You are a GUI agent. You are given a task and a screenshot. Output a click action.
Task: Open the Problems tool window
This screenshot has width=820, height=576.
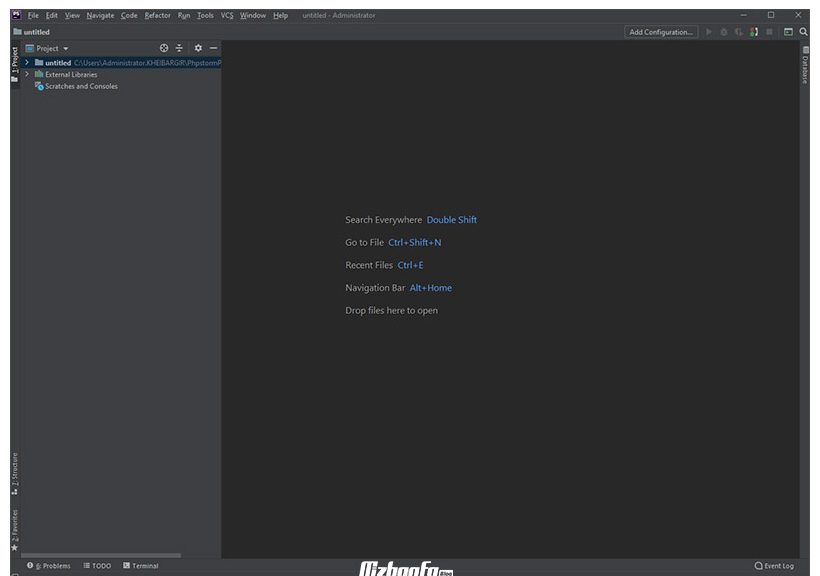tap(49, 566)
